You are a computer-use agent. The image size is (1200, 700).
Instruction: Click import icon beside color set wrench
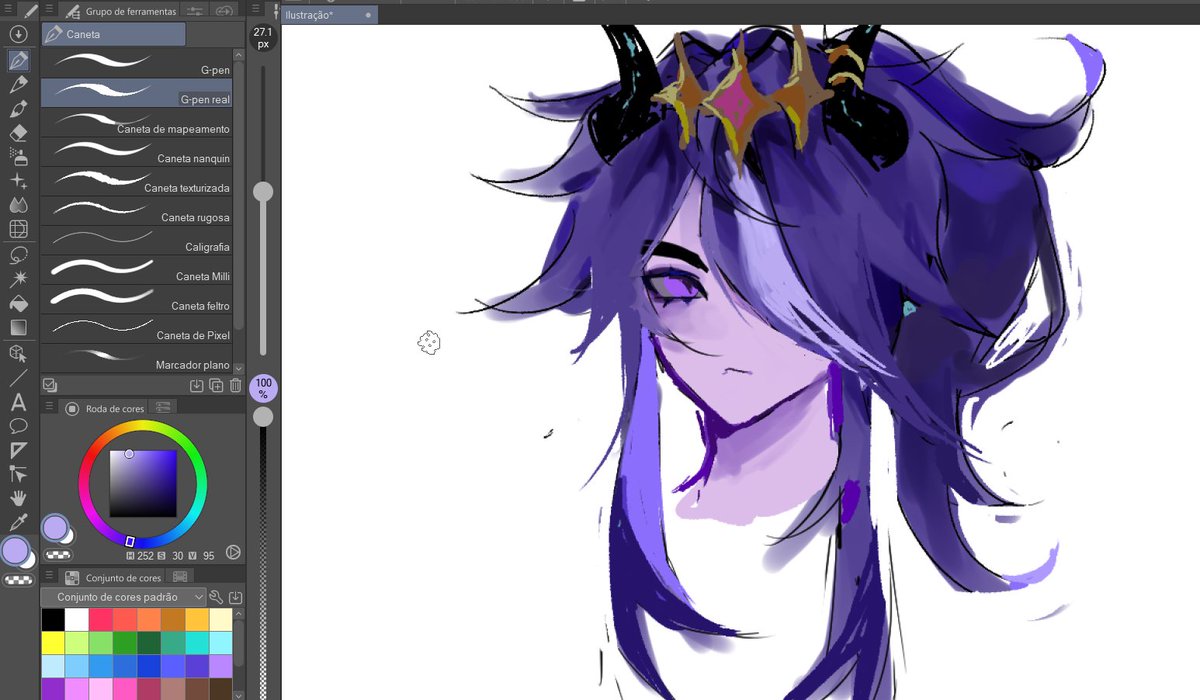(236, 597)
